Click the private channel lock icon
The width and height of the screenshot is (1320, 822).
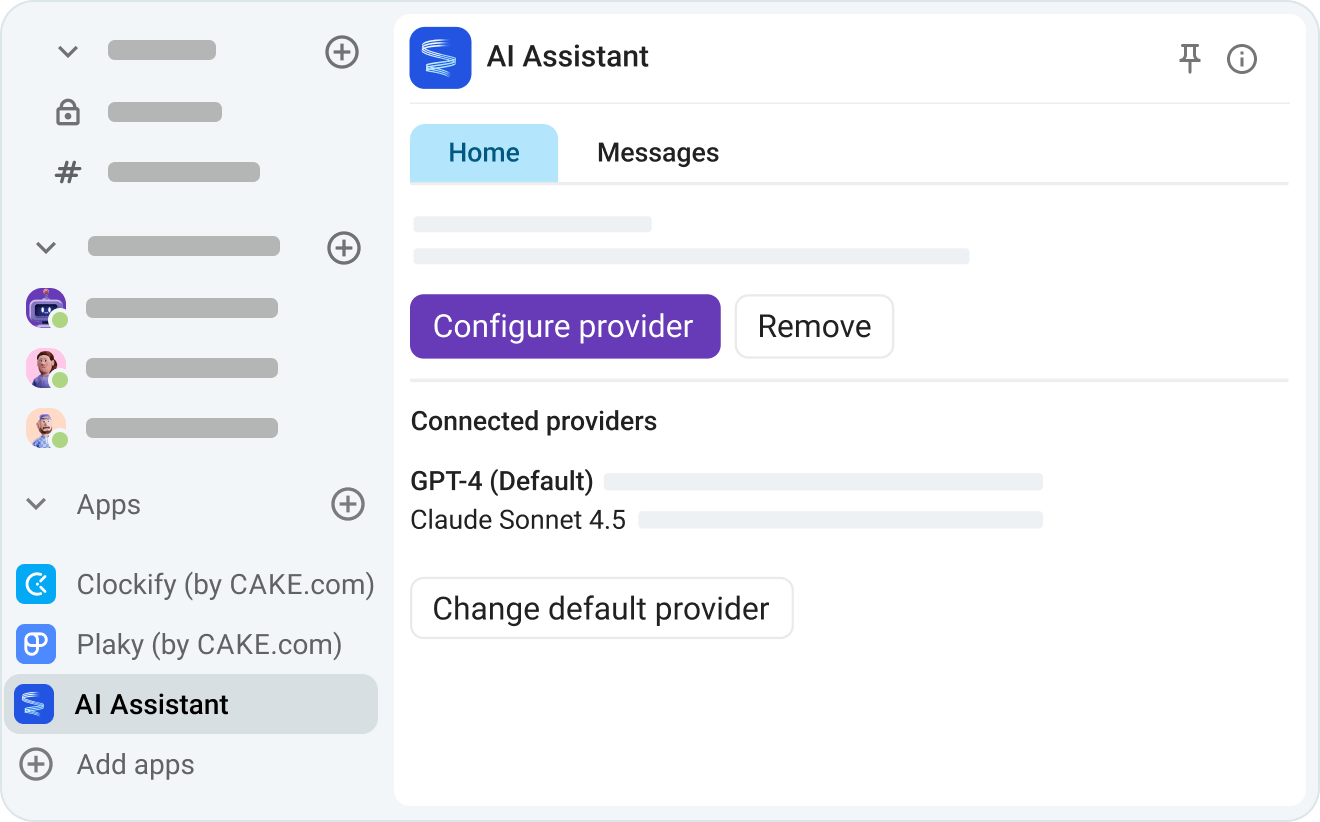coord(67,112)
